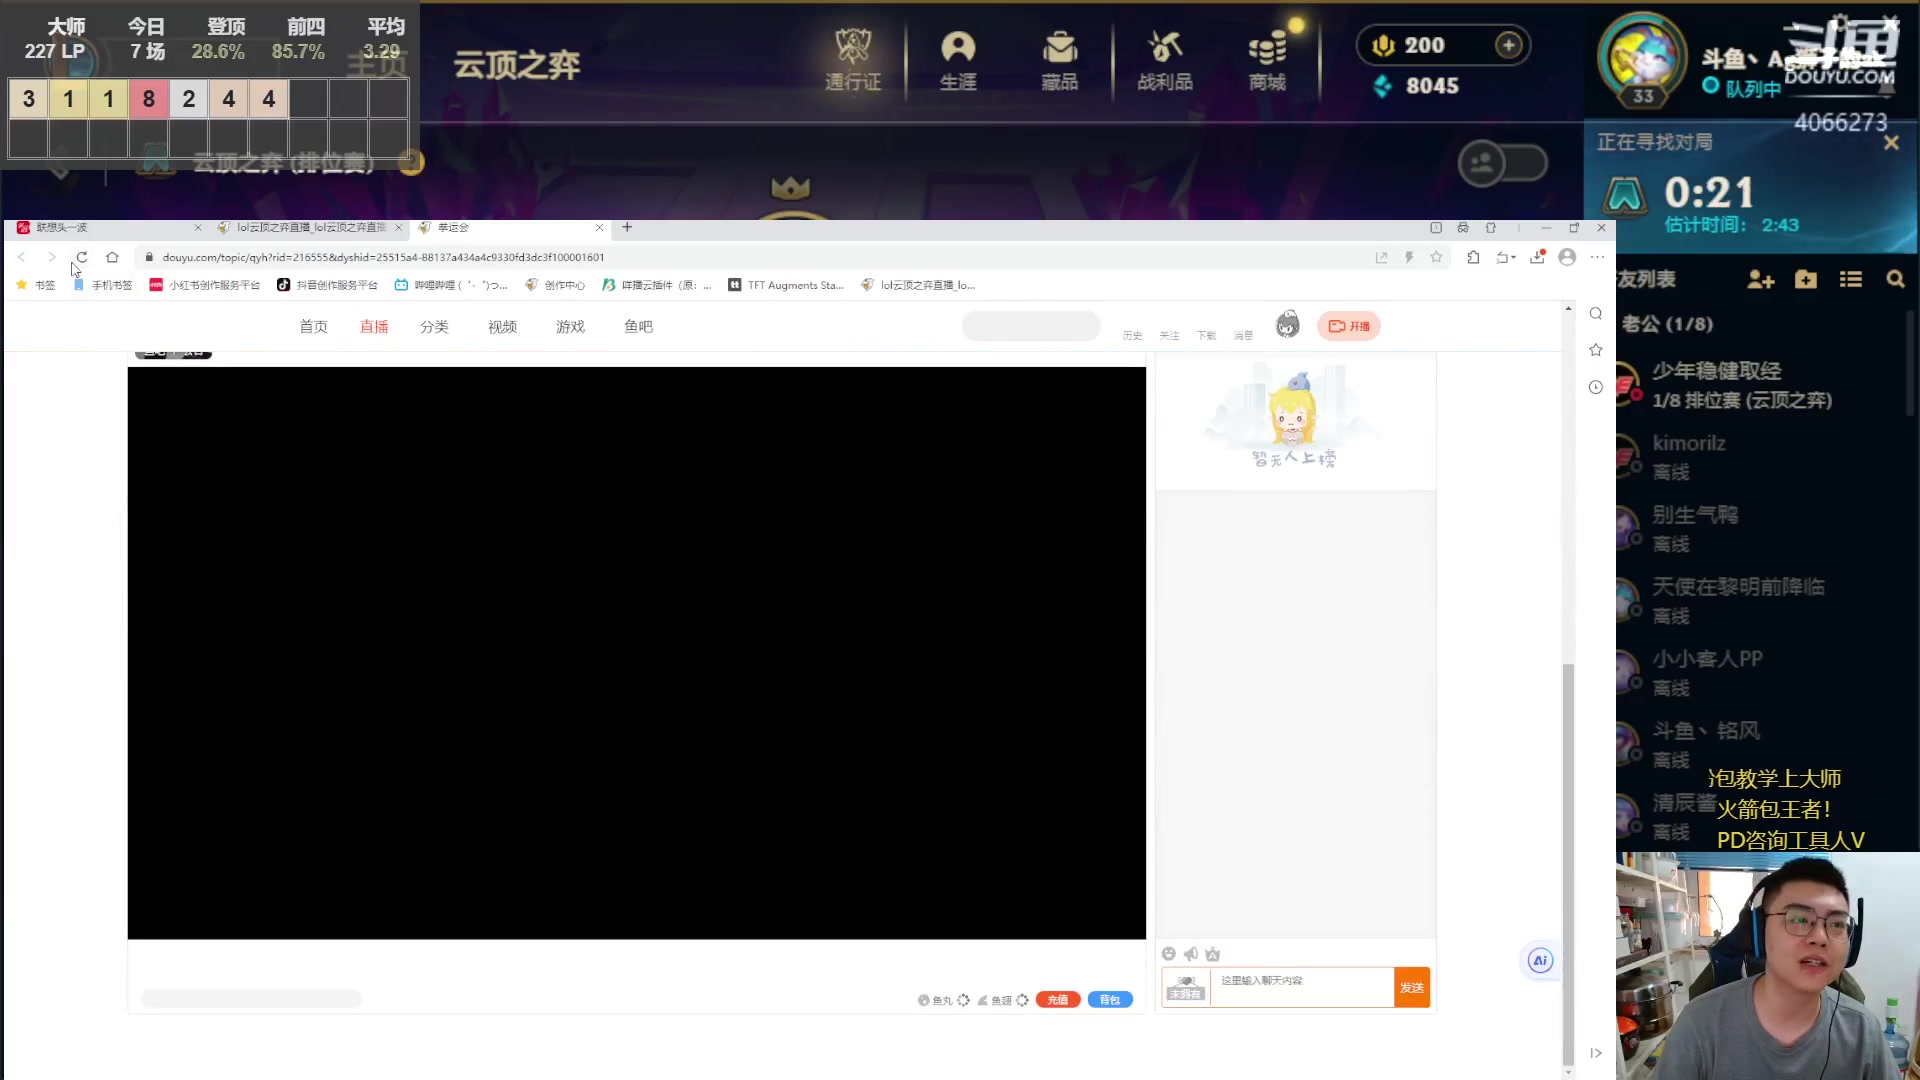Search friends with the magnifier icon
Viewport: 1920px width, 1080px height.
[1895, 280]
